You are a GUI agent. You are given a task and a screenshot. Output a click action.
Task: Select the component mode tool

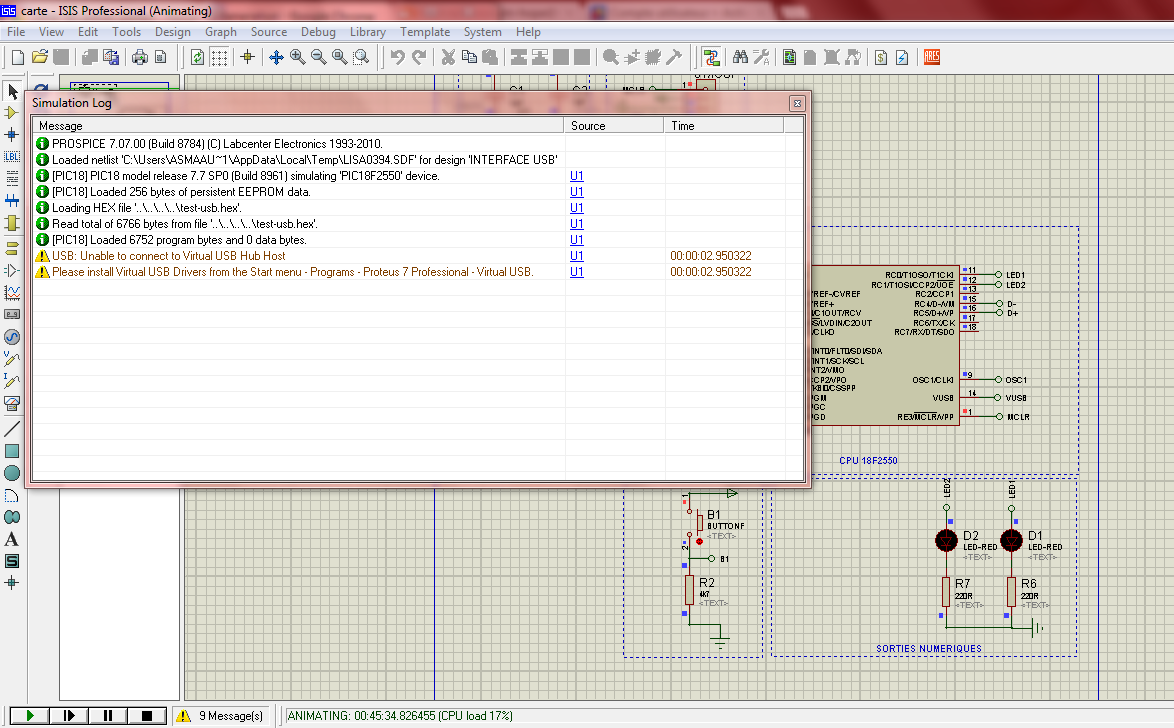click(12, 113)
